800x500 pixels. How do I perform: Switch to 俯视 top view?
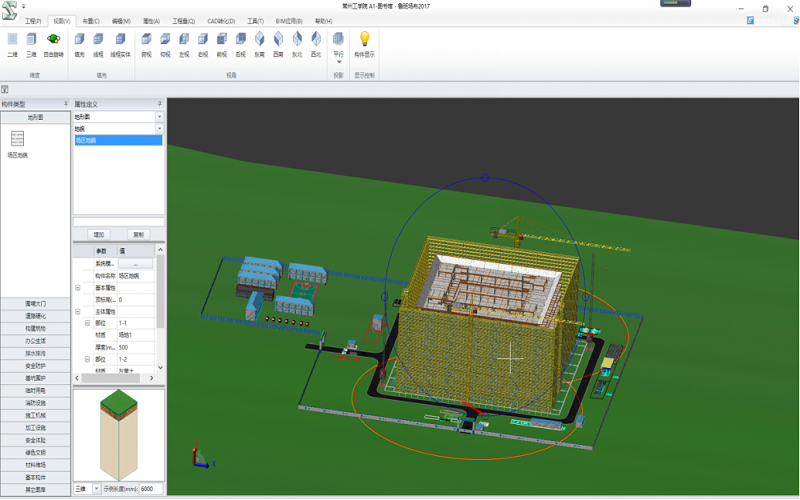coord(146,45)
